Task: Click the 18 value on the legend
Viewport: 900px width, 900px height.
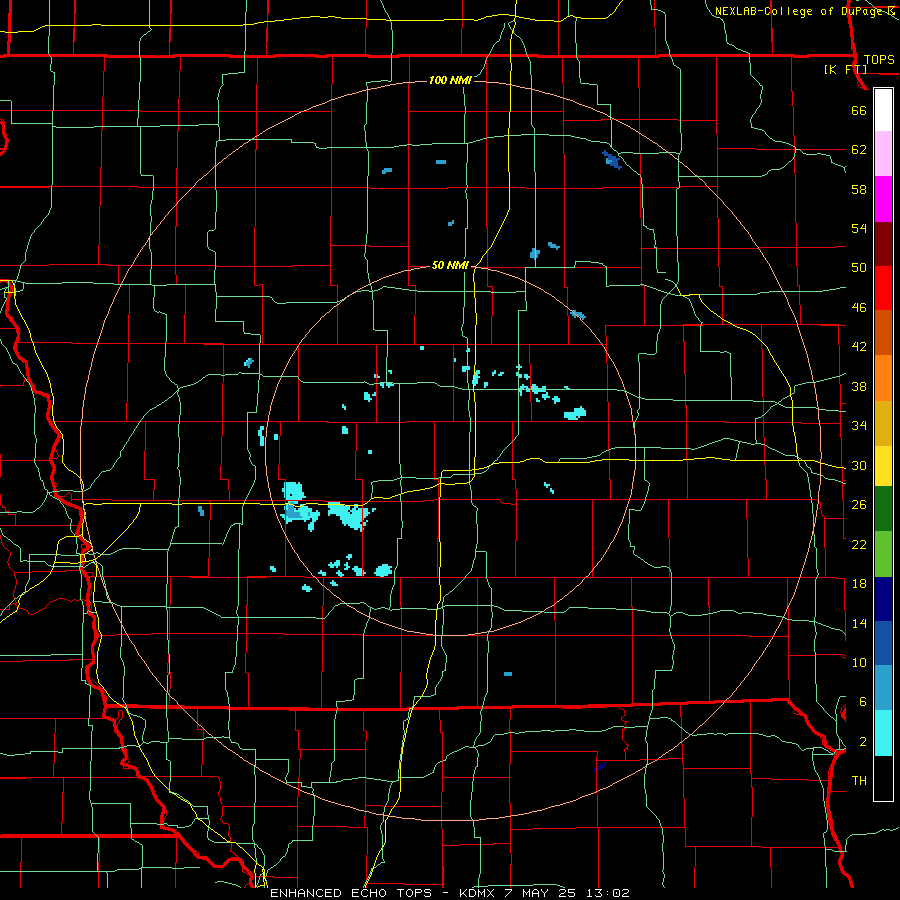Action: point(859,584)
